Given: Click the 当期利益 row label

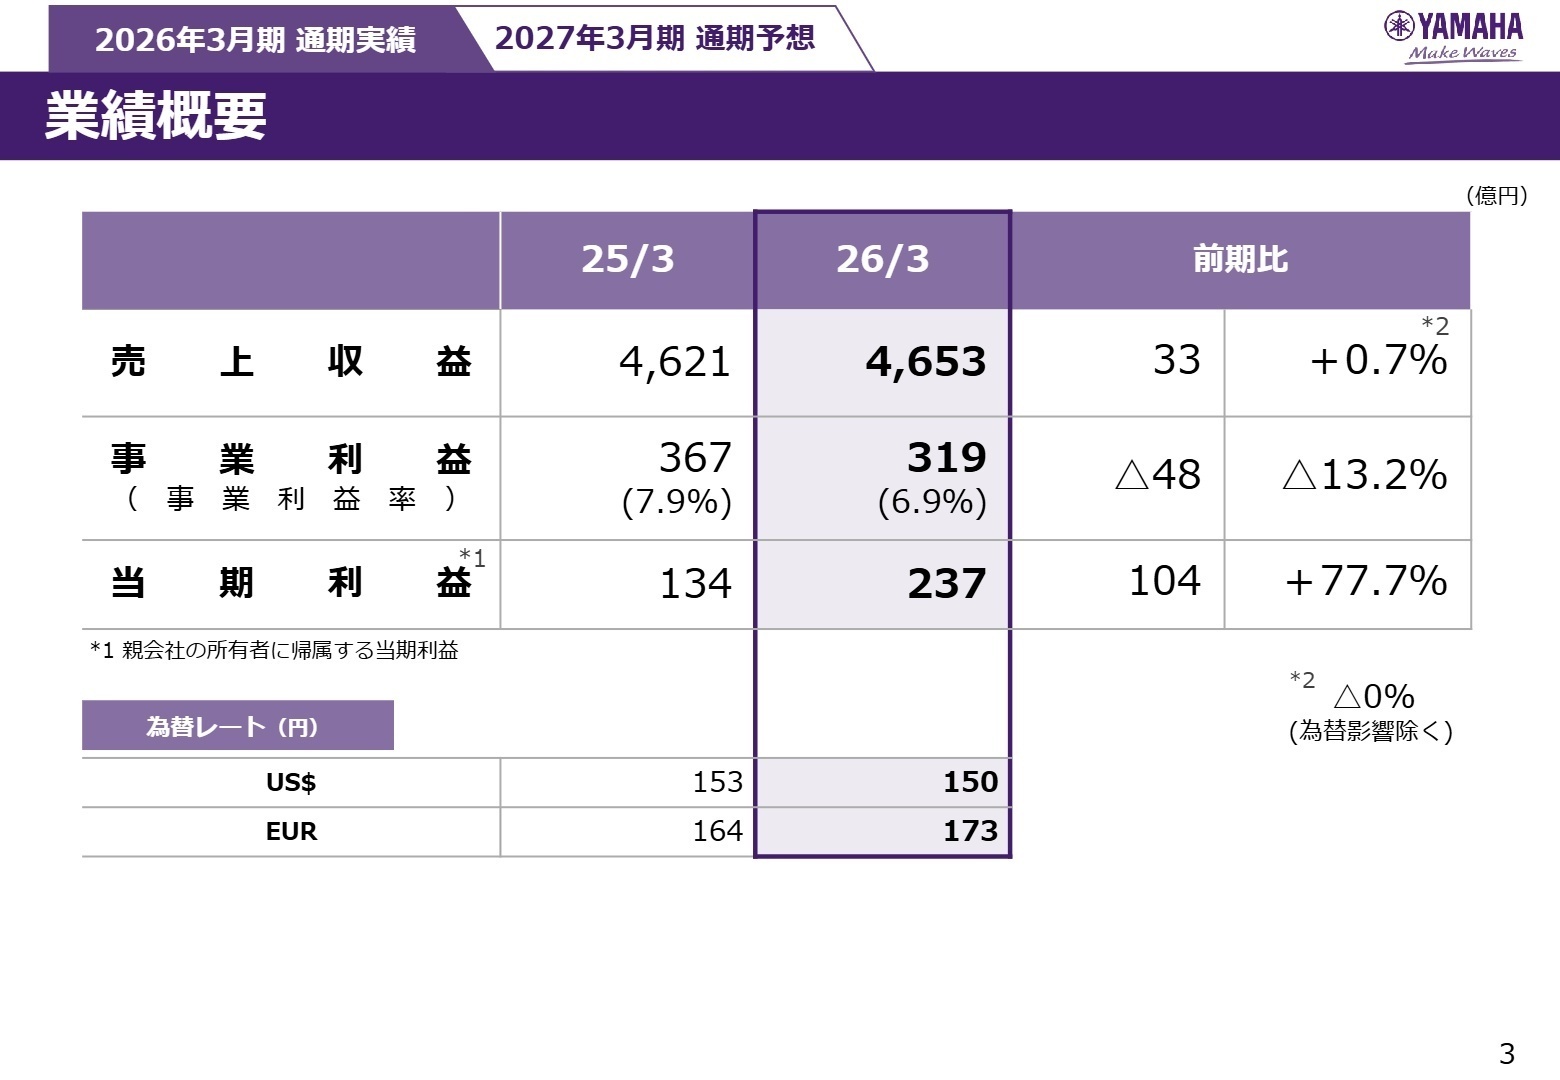Looking at the screenshot, I should tap(291, 582).
